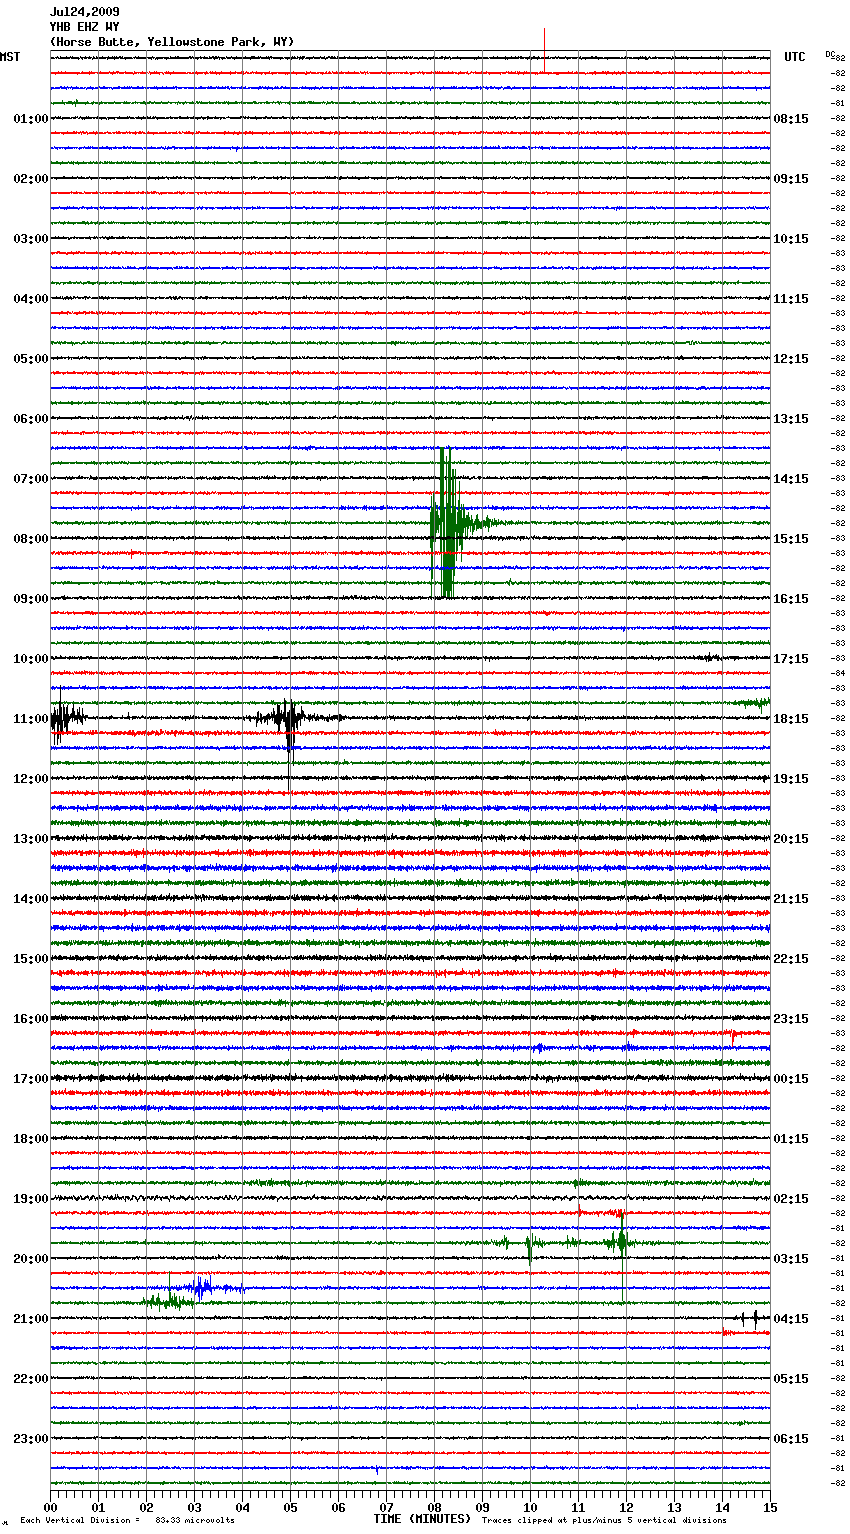Select the 19:00 MST row label

(x=30, y=1199)
